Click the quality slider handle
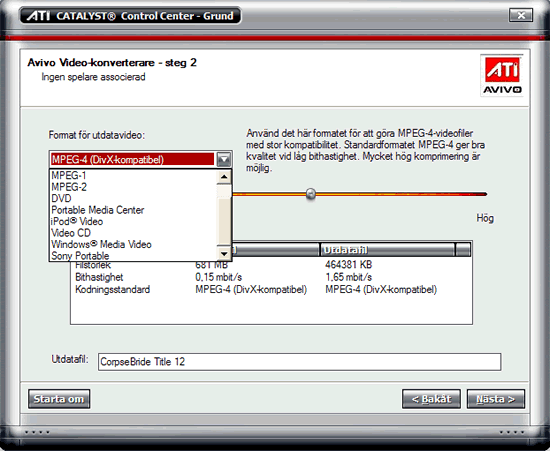 pyautogui.click(x=310, y=194)
